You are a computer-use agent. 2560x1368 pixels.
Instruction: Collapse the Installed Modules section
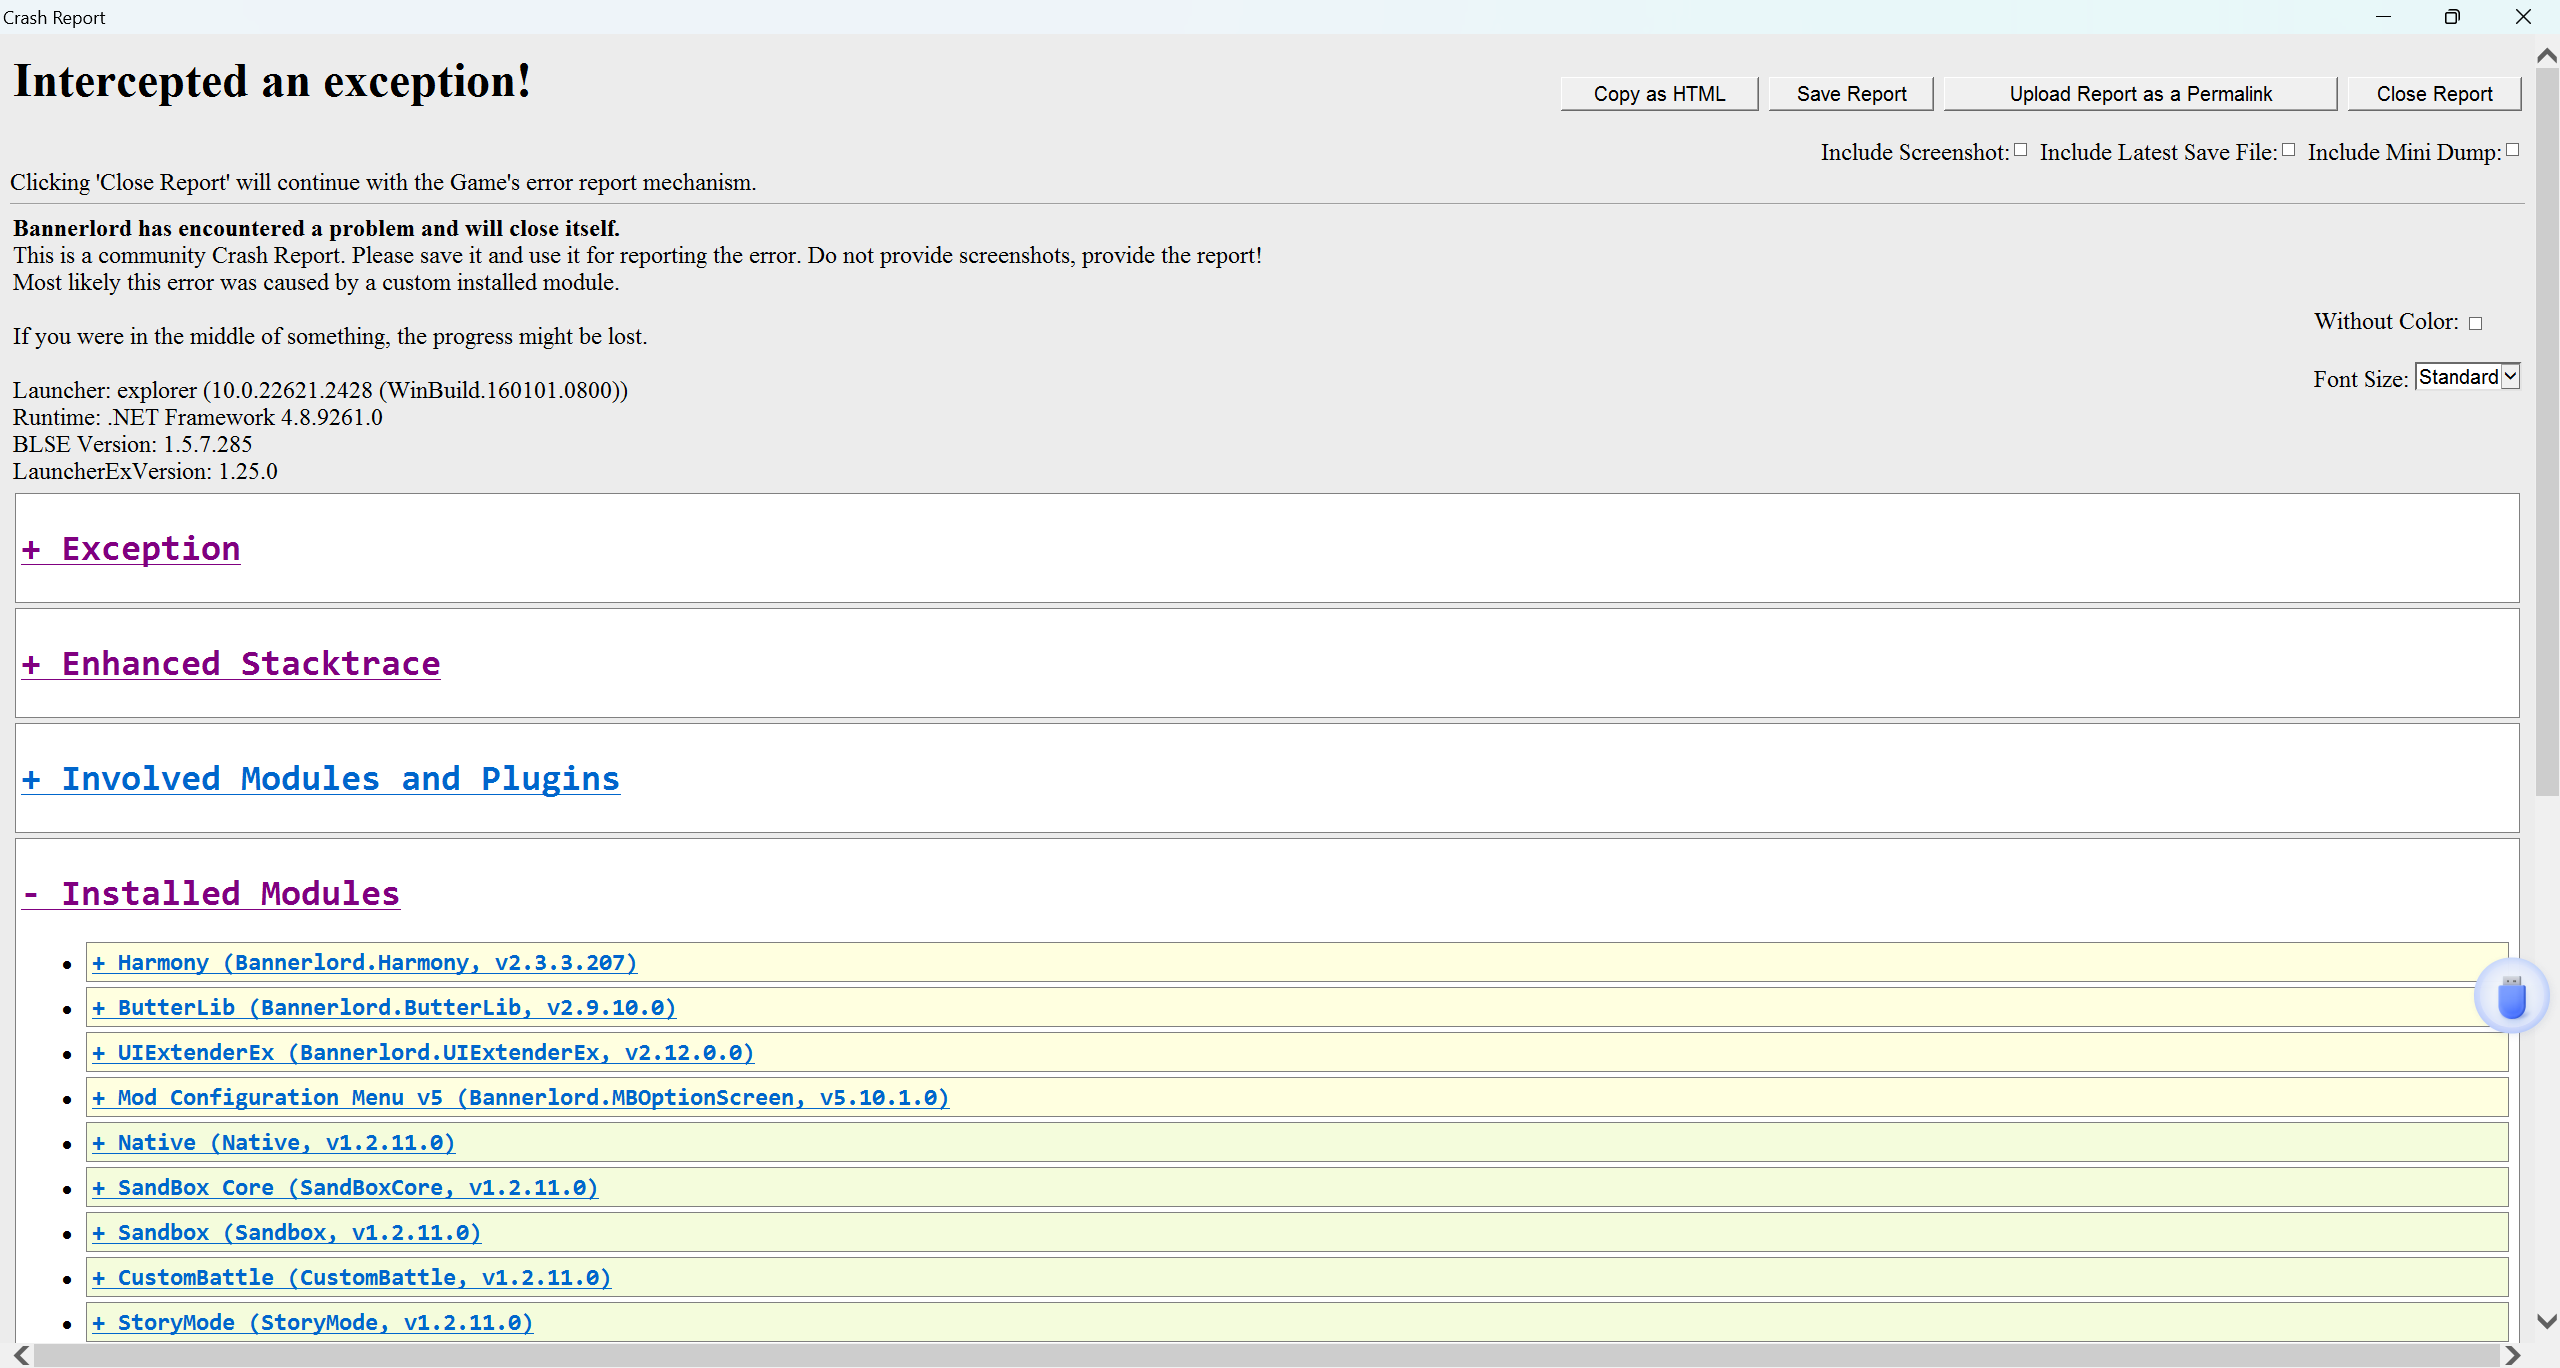pyautogui.click(x=211, y=894)
